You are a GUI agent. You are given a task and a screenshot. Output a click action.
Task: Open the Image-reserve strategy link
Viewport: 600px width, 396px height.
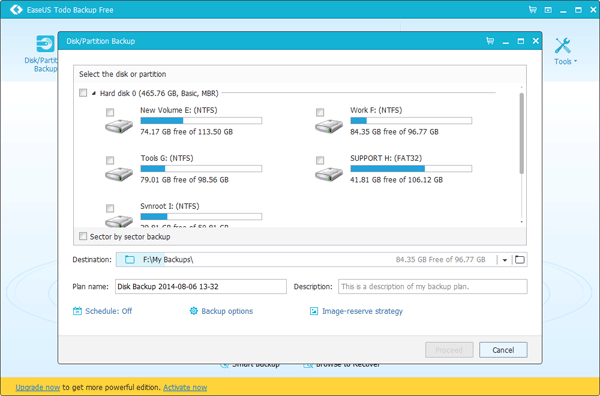click(x=362, y=311)
